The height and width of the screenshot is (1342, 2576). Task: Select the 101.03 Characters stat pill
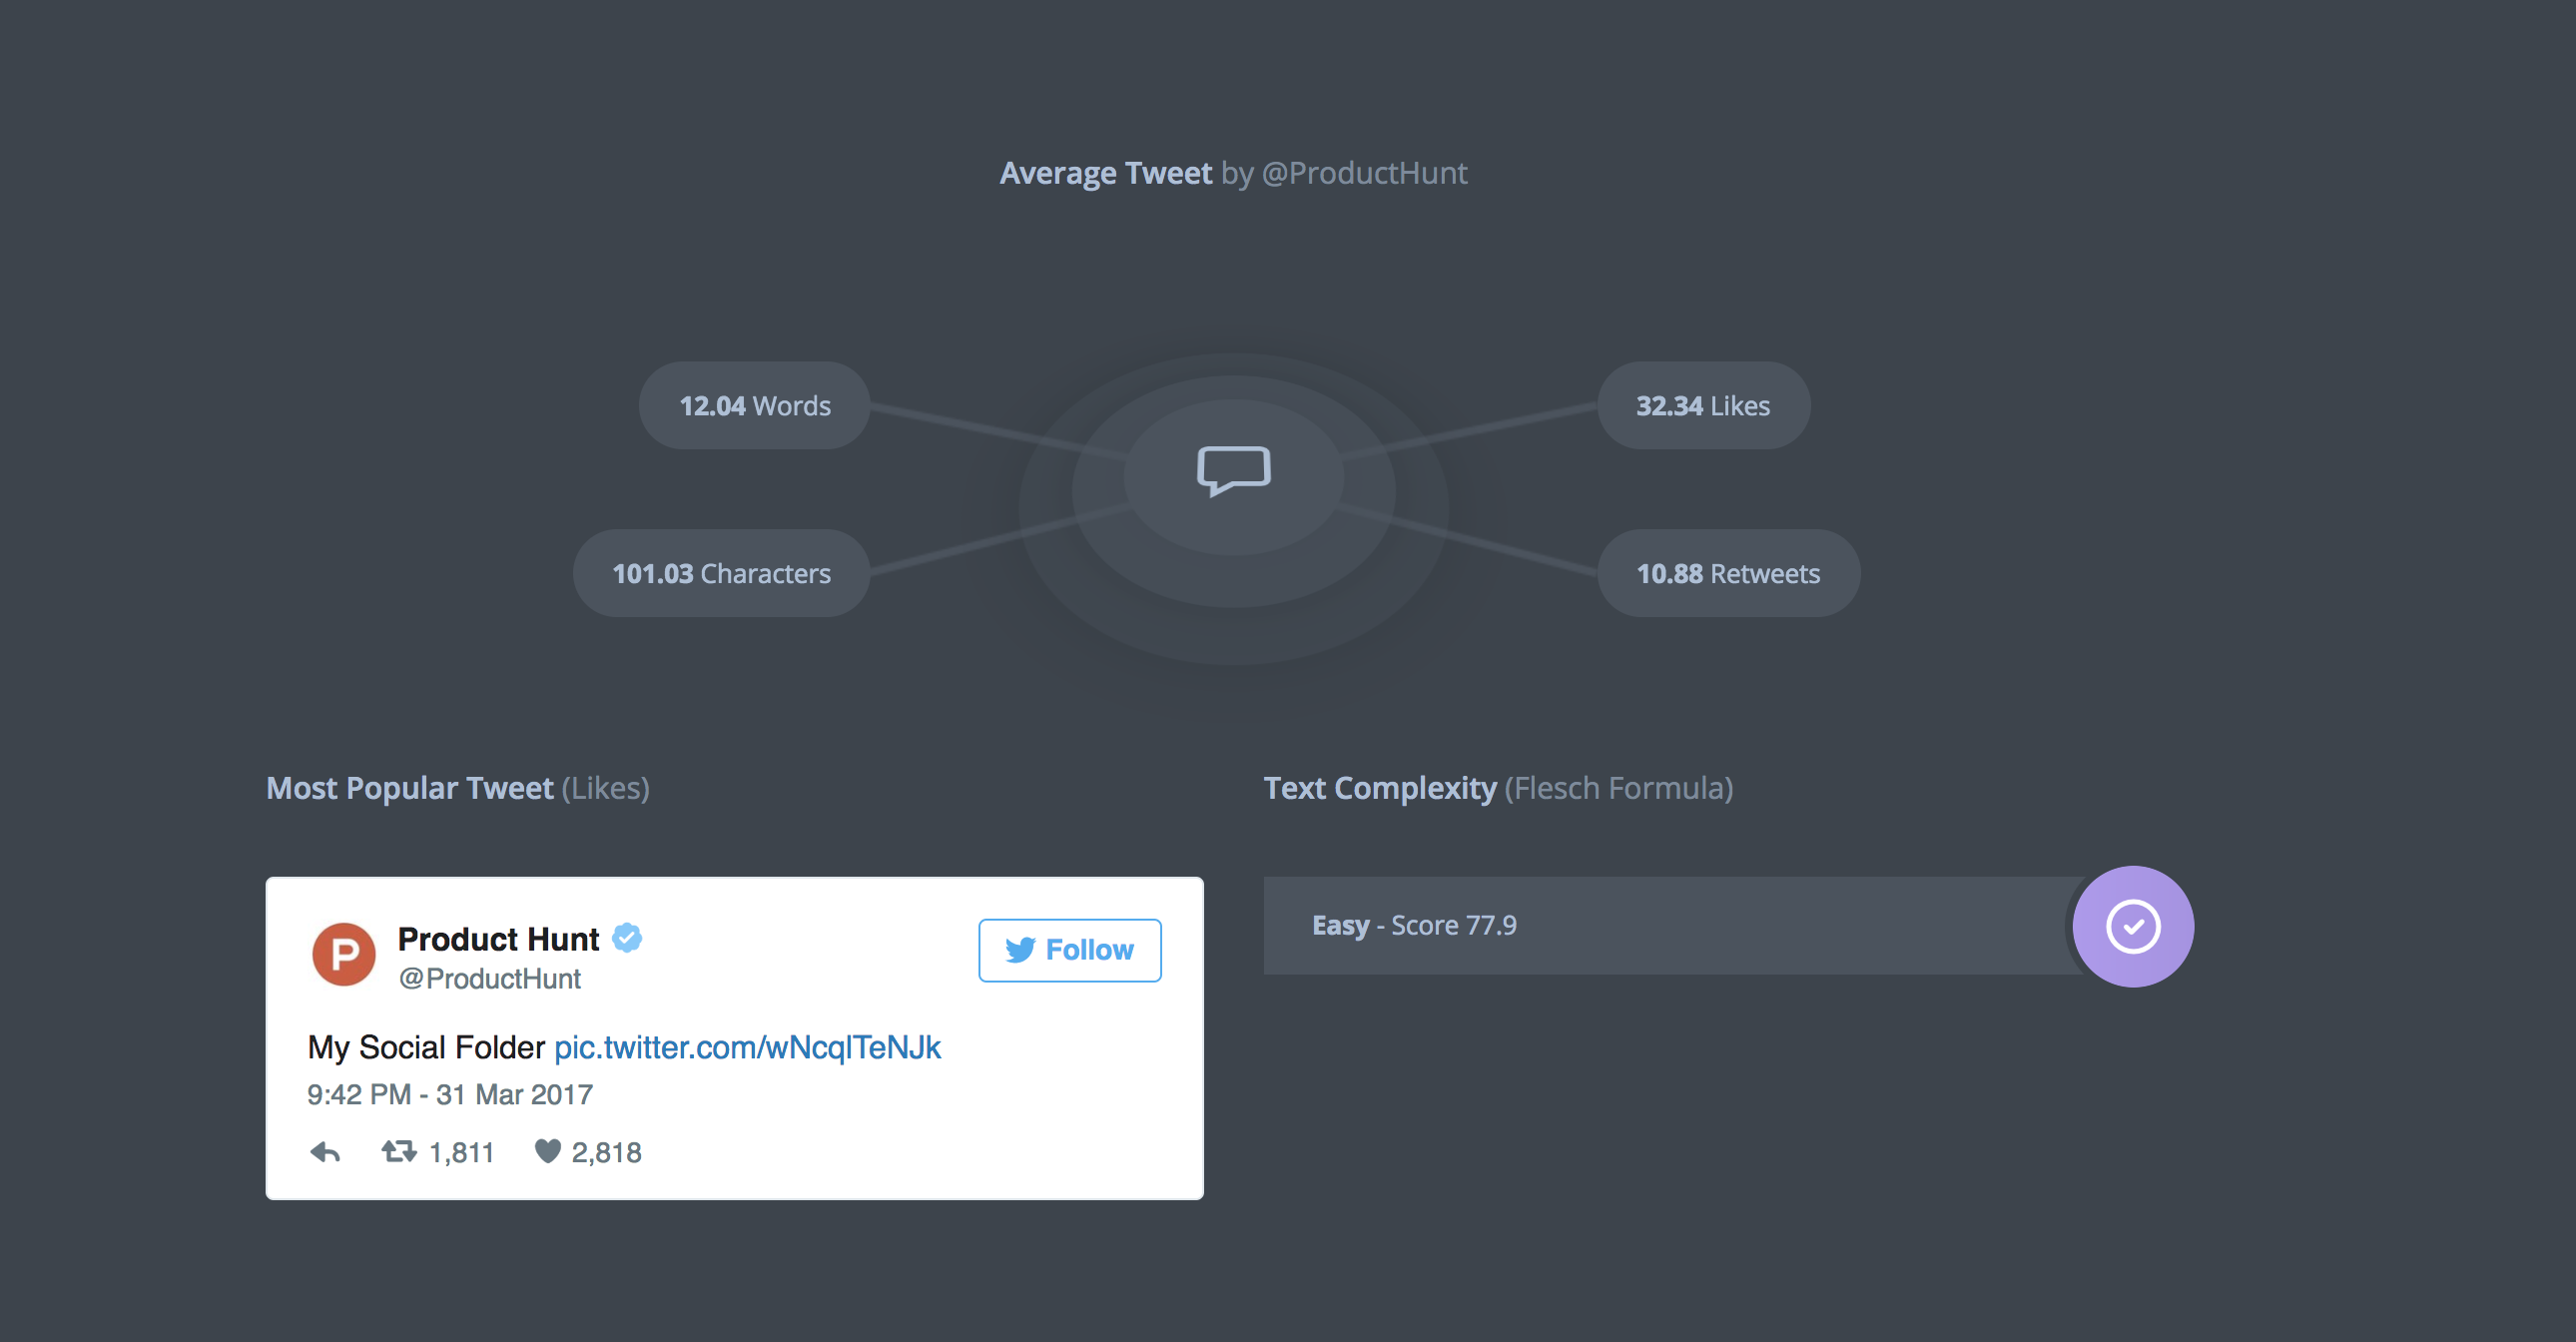coord(721,573)
